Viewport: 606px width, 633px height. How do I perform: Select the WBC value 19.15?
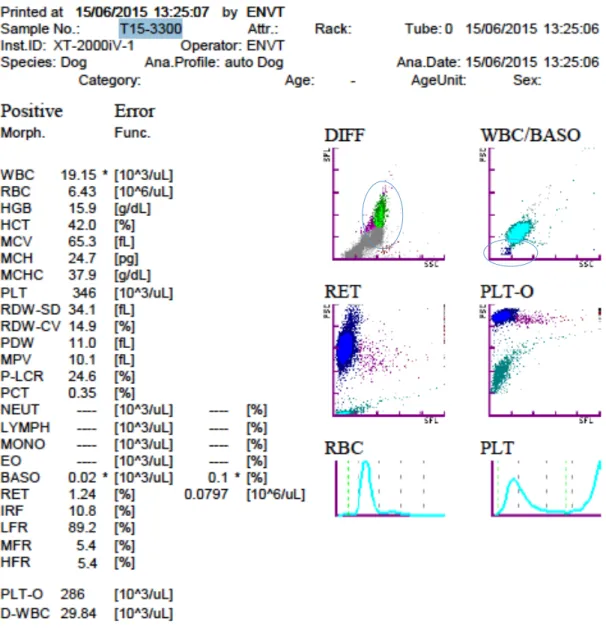tap(79, 175)
